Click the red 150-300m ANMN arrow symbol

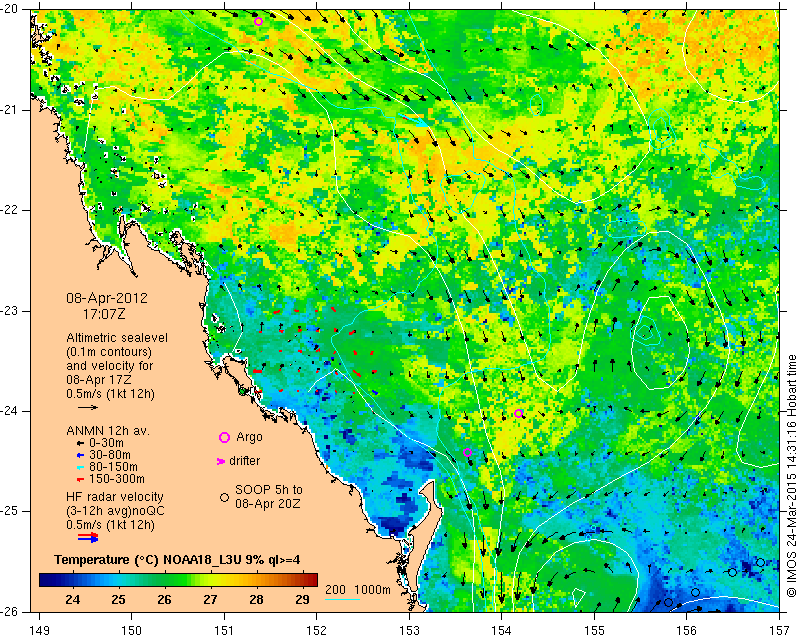coord(80,479)
